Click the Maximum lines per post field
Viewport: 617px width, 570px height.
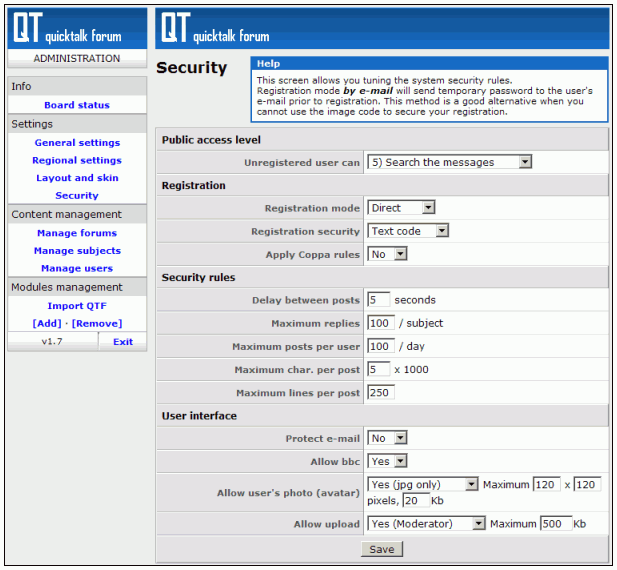pyautogui.click(x=380, y=392)
